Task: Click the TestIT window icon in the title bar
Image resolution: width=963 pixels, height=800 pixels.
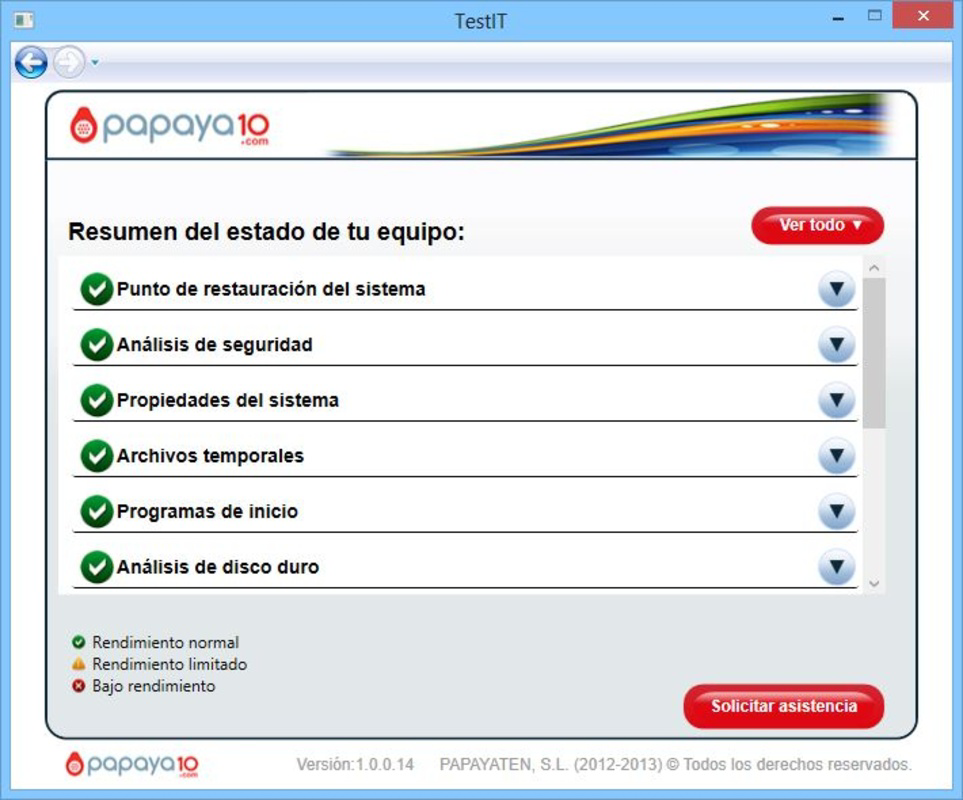Action: 23,20
